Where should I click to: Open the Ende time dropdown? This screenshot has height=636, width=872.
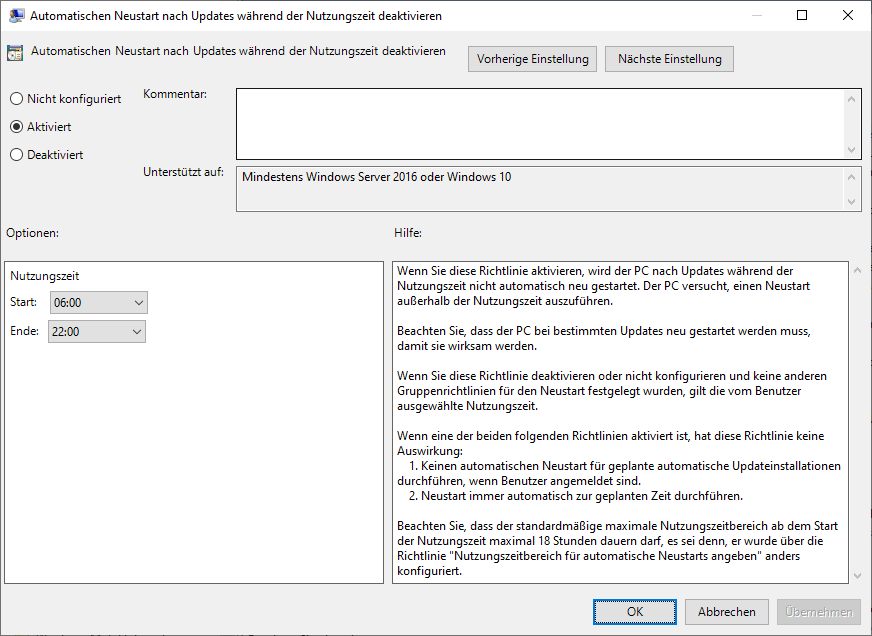tap(97, 331)
